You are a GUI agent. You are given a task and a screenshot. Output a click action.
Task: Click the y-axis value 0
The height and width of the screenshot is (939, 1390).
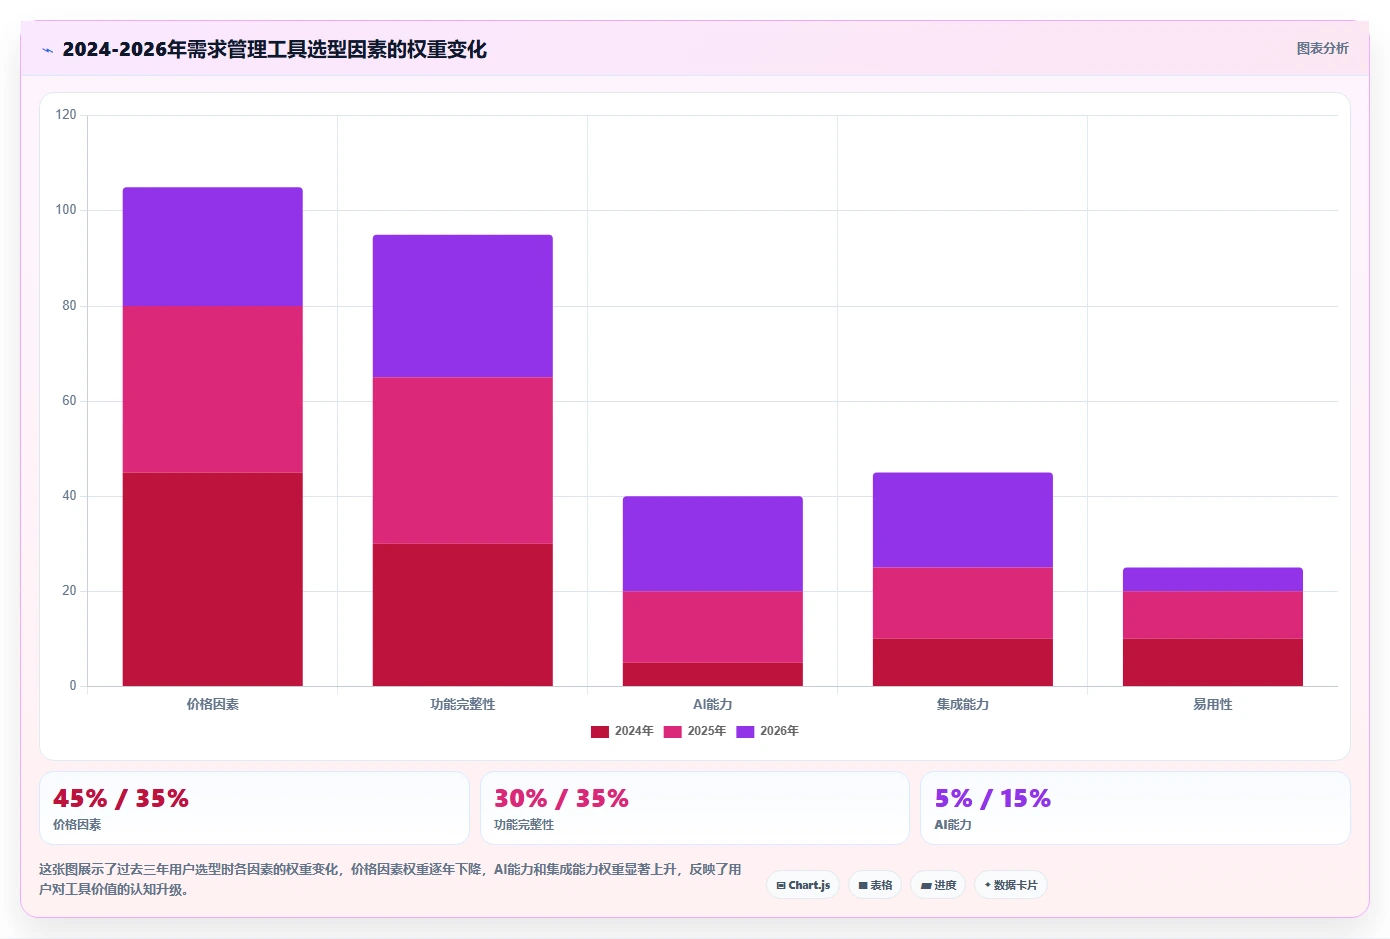coord(72,686)
